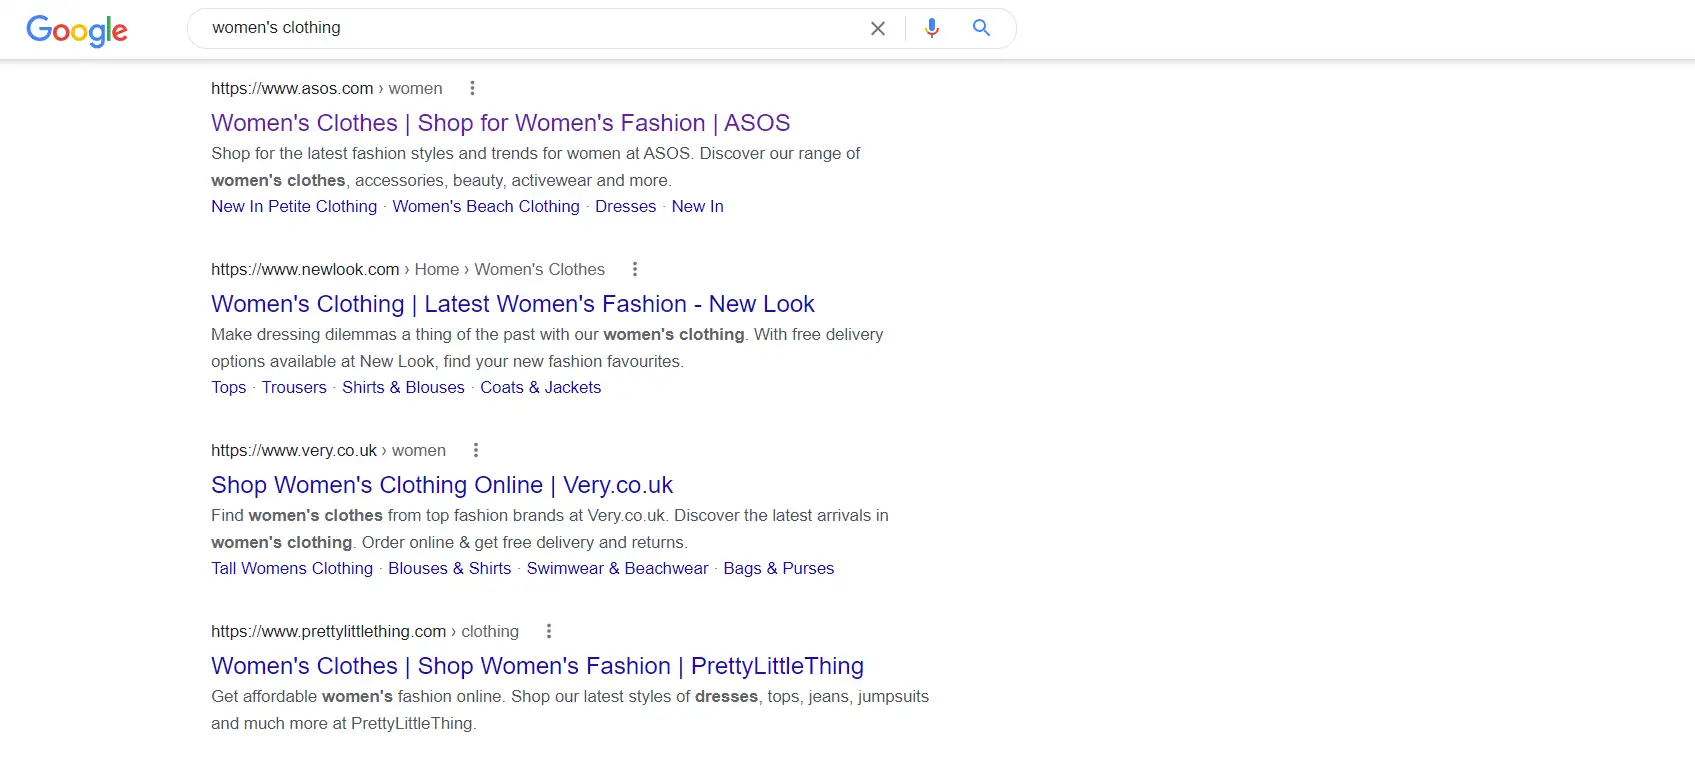Open the Tops sitelink under New Look
1695x761 pixels.
228,387
